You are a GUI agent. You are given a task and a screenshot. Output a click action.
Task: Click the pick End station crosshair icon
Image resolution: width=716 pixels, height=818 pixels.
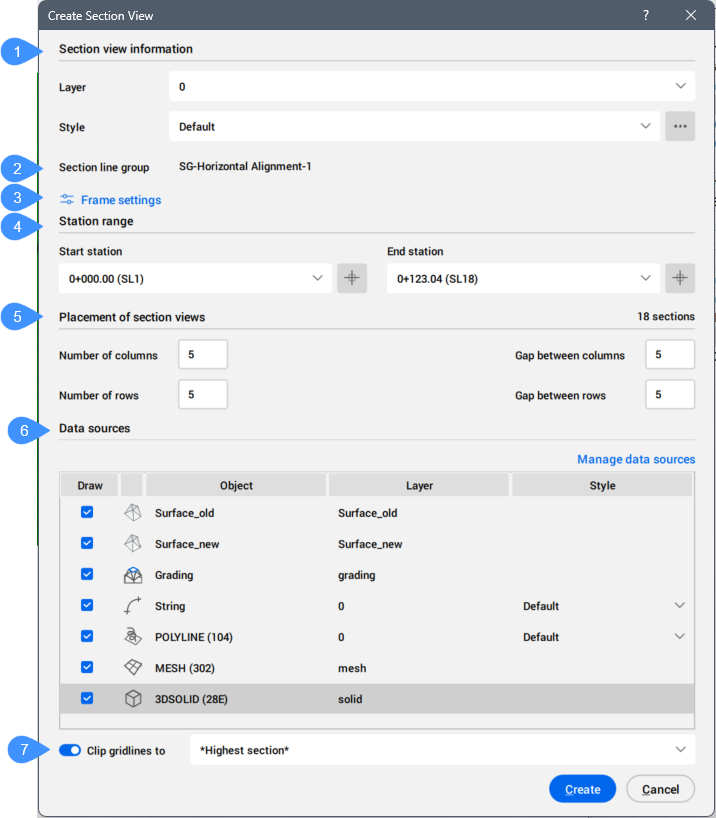coord(680,279)
